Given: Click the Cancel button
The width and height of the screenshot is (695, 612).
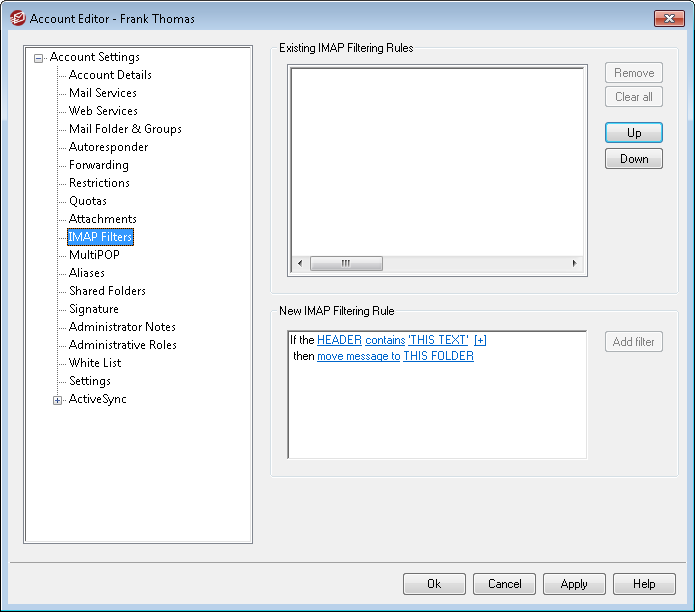Looking at the screenshot, I should coord(504,584).
